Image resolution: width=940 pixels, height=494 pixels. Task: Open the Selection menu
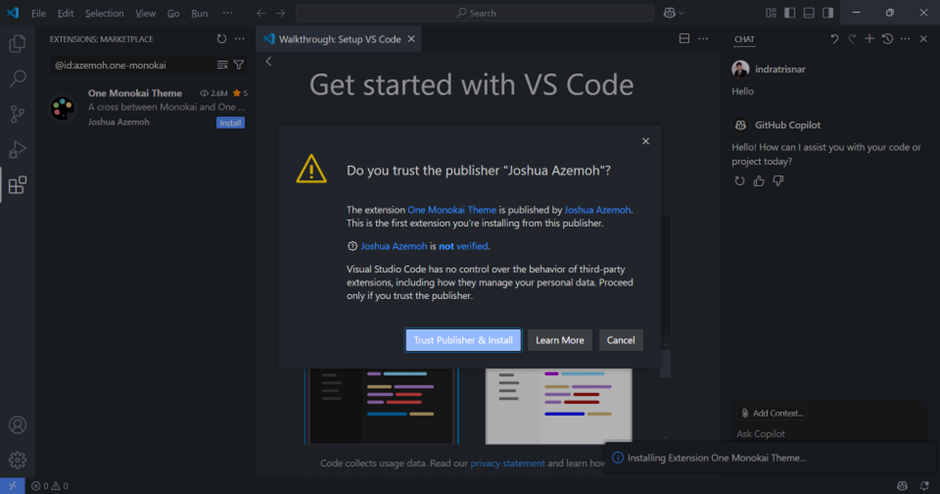104,13
